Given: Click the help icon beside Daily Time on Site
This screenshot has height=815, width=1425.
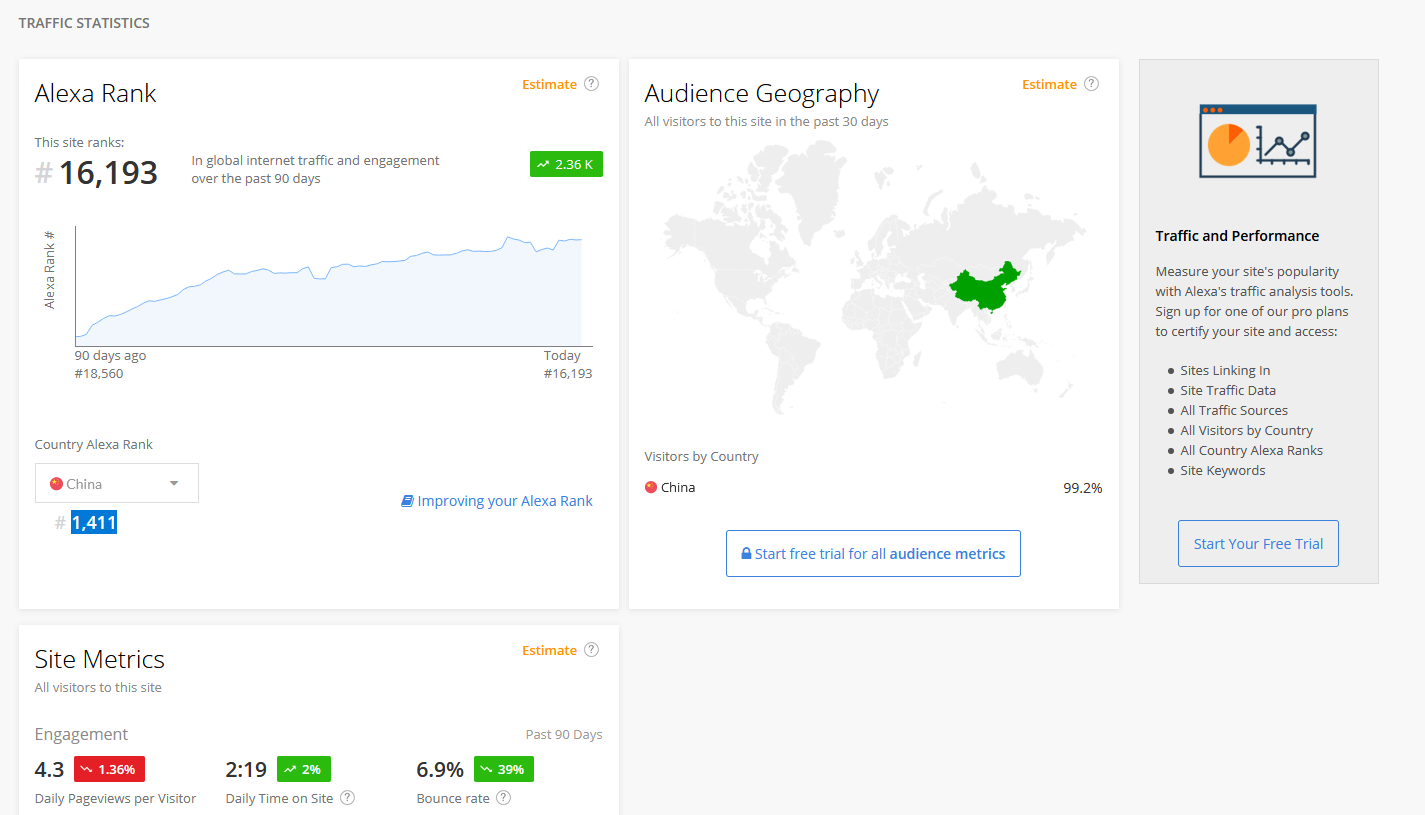Looking at the screenshot, I should [x=347, y=798].
